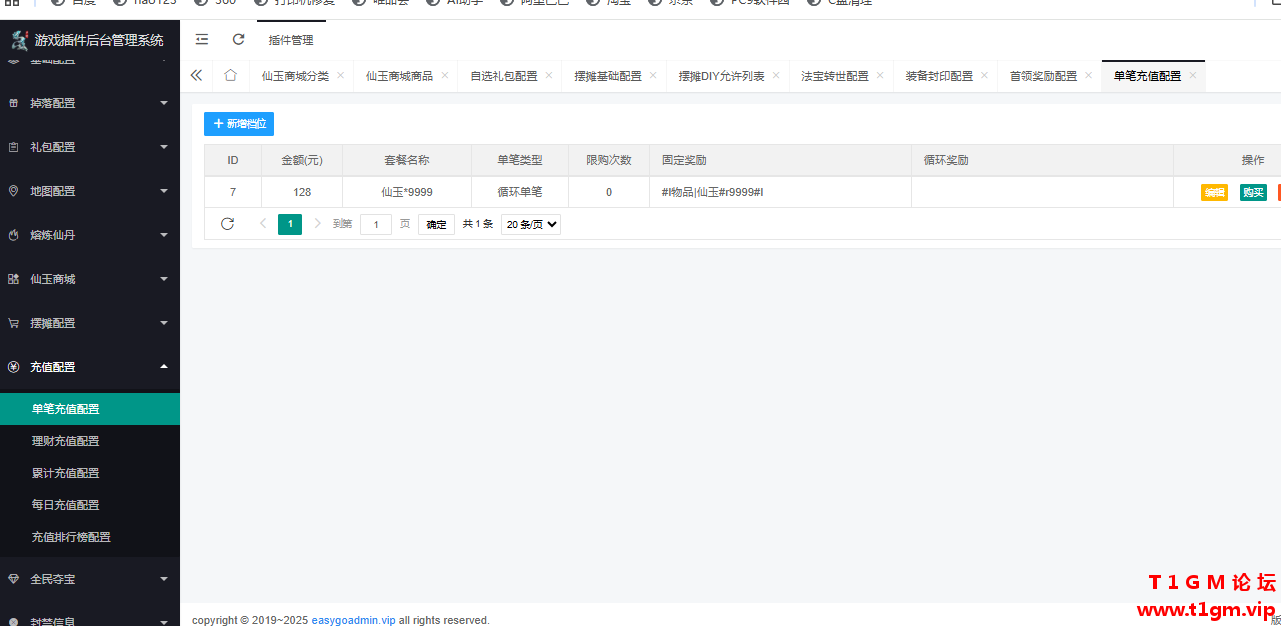Click the green 购买 button in row 7
Image resolution: width=1281 pixels, height=626 pixels.
[x=1253, y=193]
